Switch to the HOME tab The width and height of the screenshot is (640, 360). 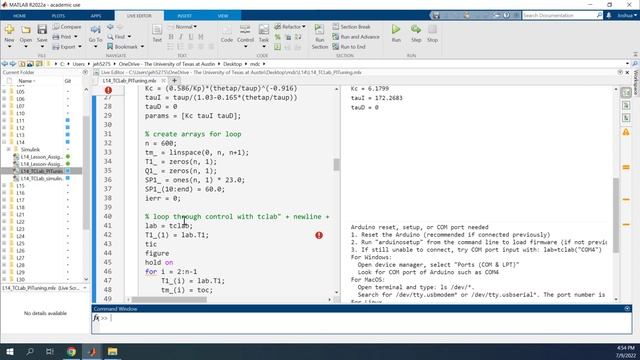[19, 16]
